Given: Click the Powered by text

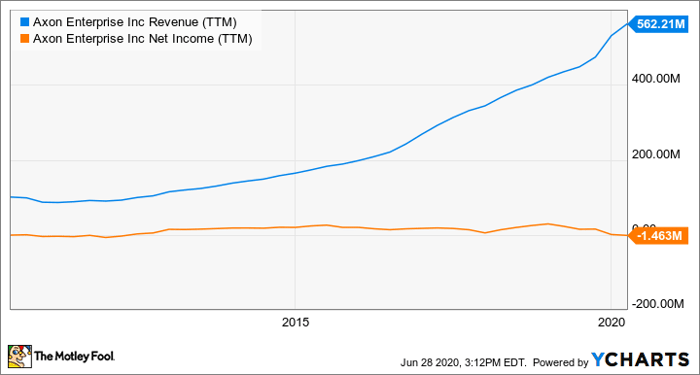Looking at the screenshot, I should point(560,361).
